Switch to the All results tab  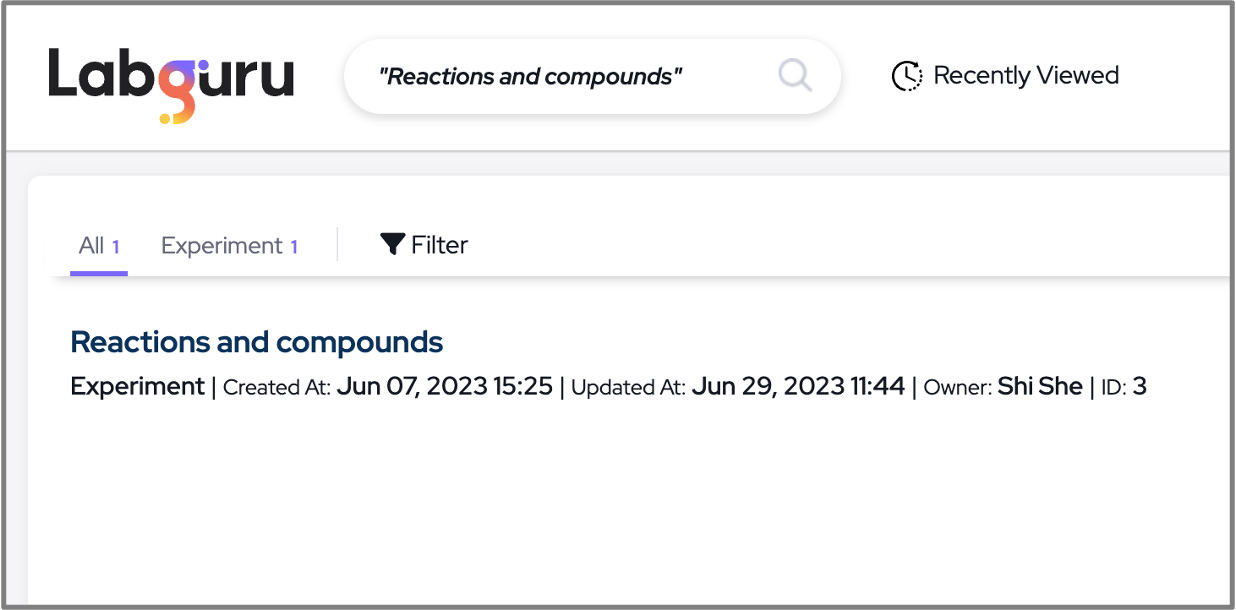[x=92, y=246]
